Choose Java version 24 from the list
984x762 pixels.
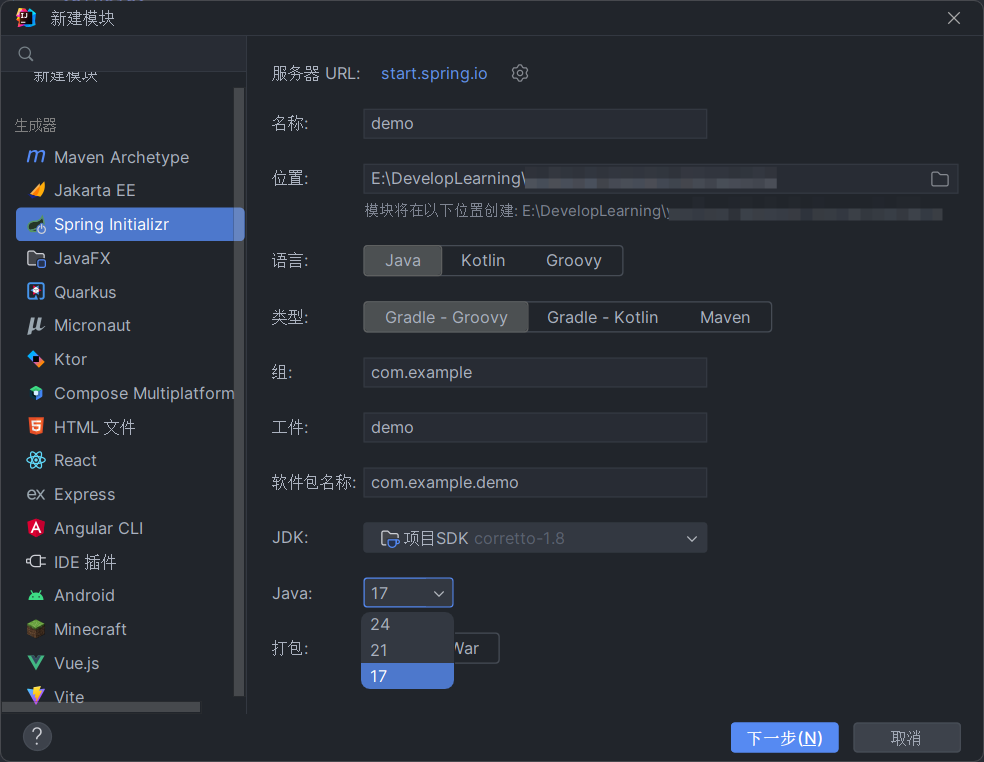pyautogui.click(x=380, y=624)
